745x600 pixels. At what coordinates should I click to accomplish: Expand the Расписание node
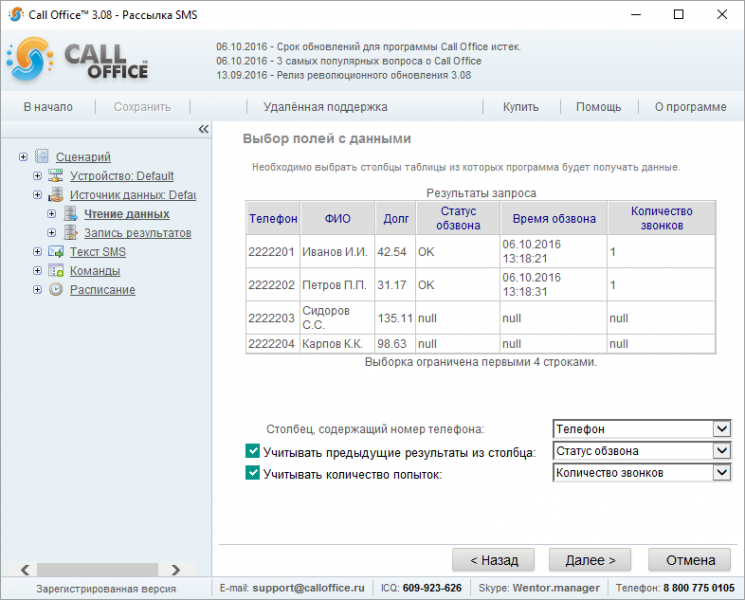37,290
